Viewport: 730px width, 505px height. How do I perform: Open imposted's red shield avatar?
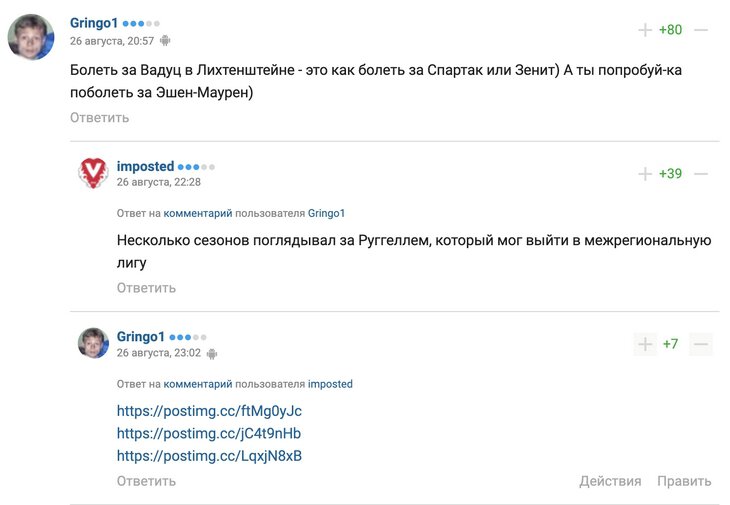pos(93,173)
